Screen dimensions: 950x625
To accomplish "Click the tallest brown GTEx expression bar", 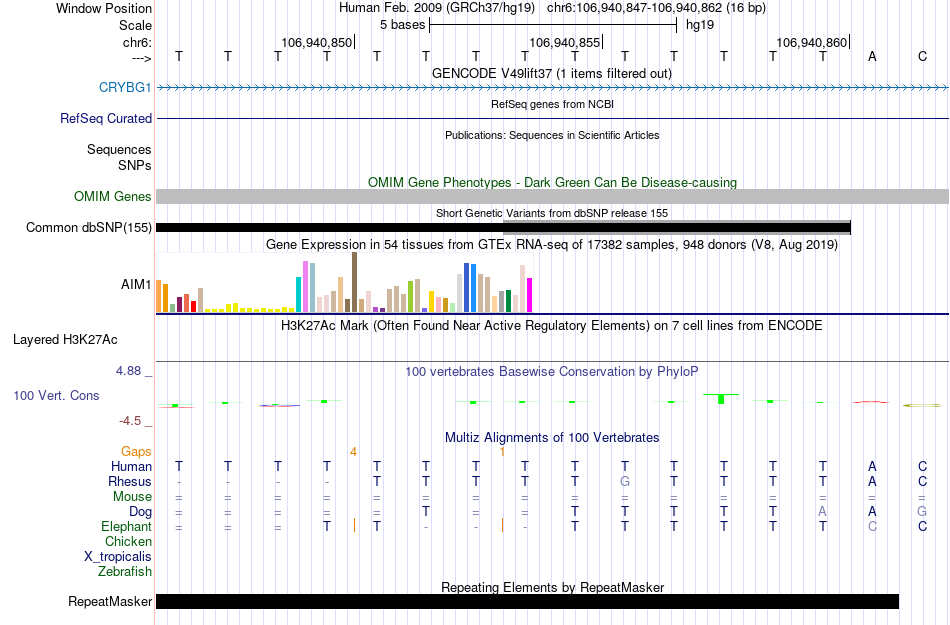I will coord(354,282).
